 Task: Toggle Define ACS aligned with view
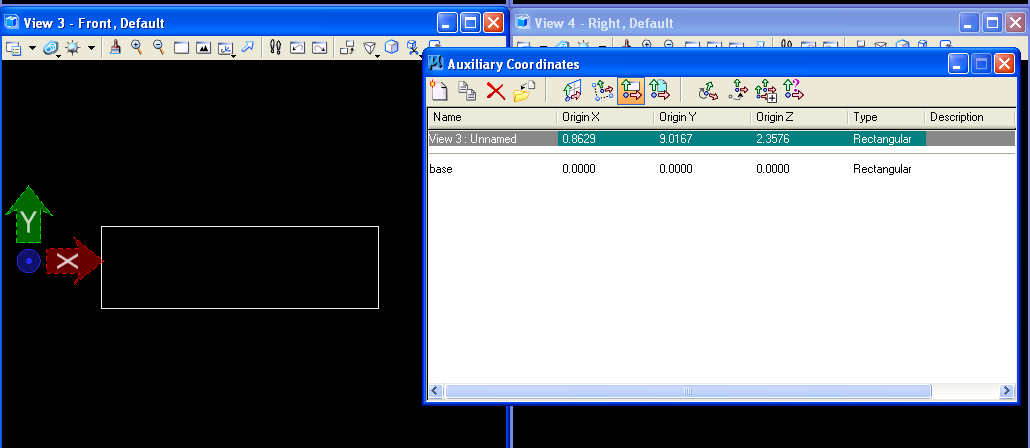click(x=631, y=91)
